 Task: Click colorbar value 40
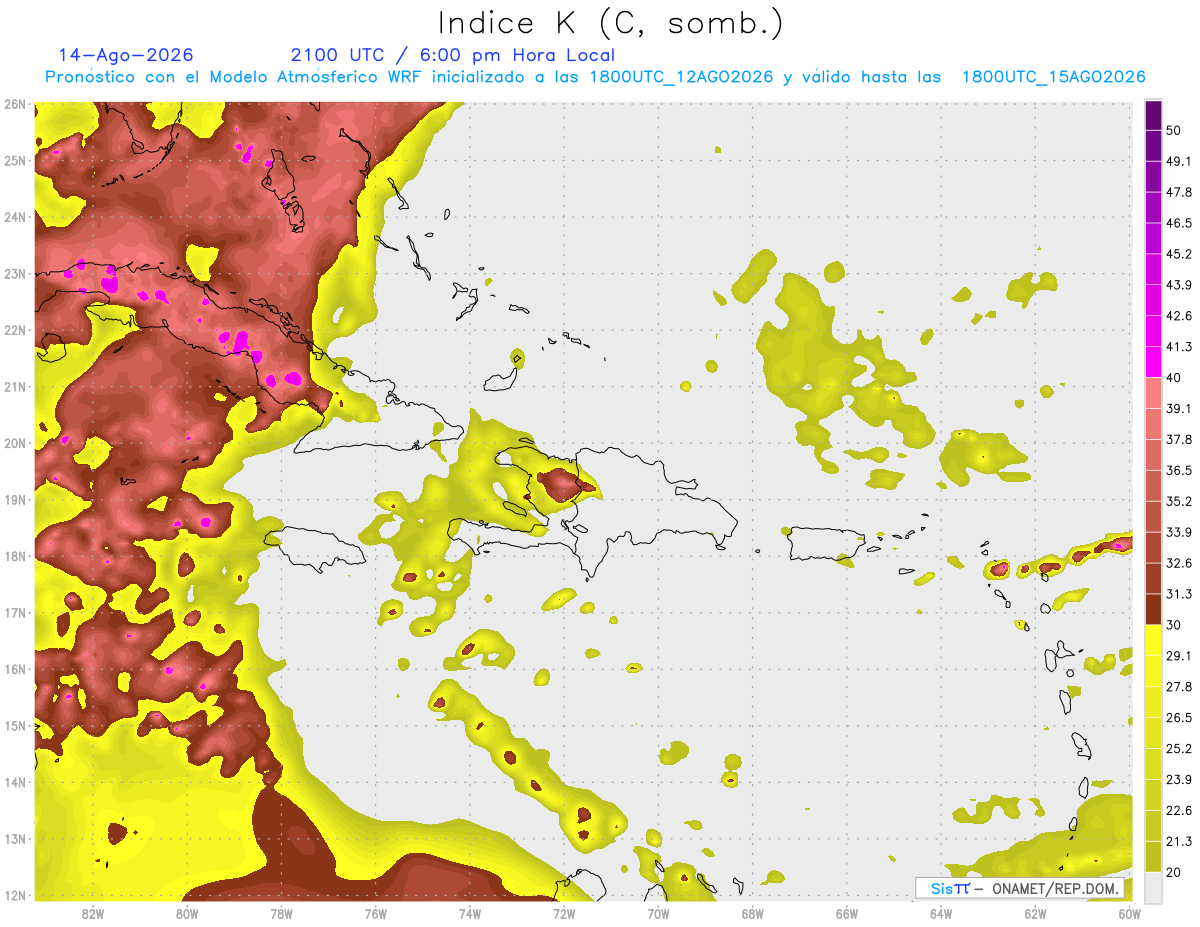1174,378
